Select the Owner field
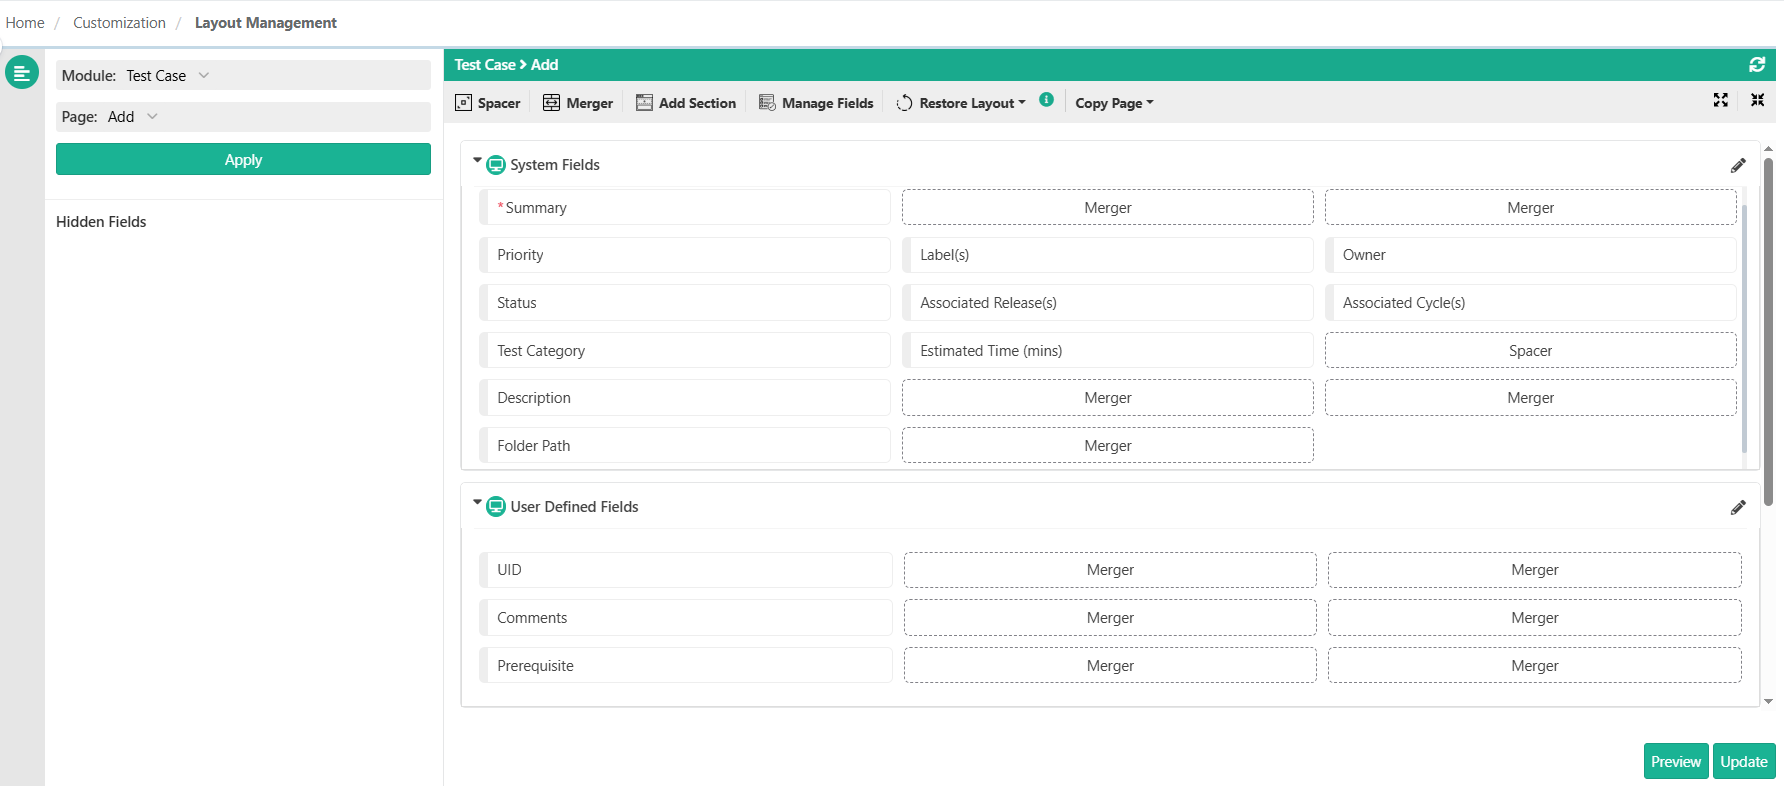 1531,255
